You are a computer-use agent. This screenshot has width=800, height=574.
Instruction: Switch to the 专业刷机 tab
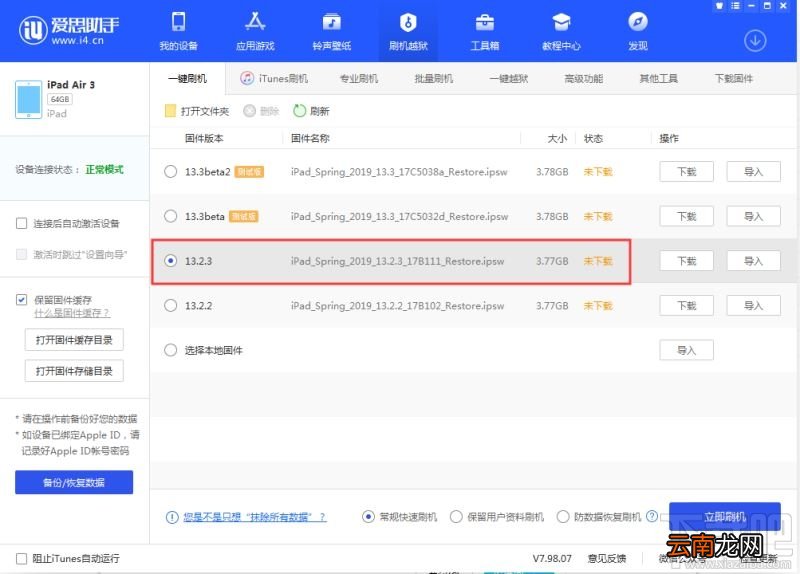tap(359, 79)
